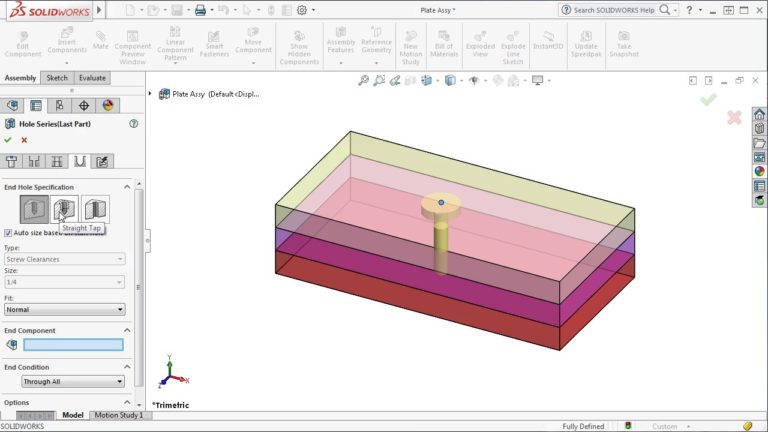
Task: Click the Mate button
Action: pos(100,41)
